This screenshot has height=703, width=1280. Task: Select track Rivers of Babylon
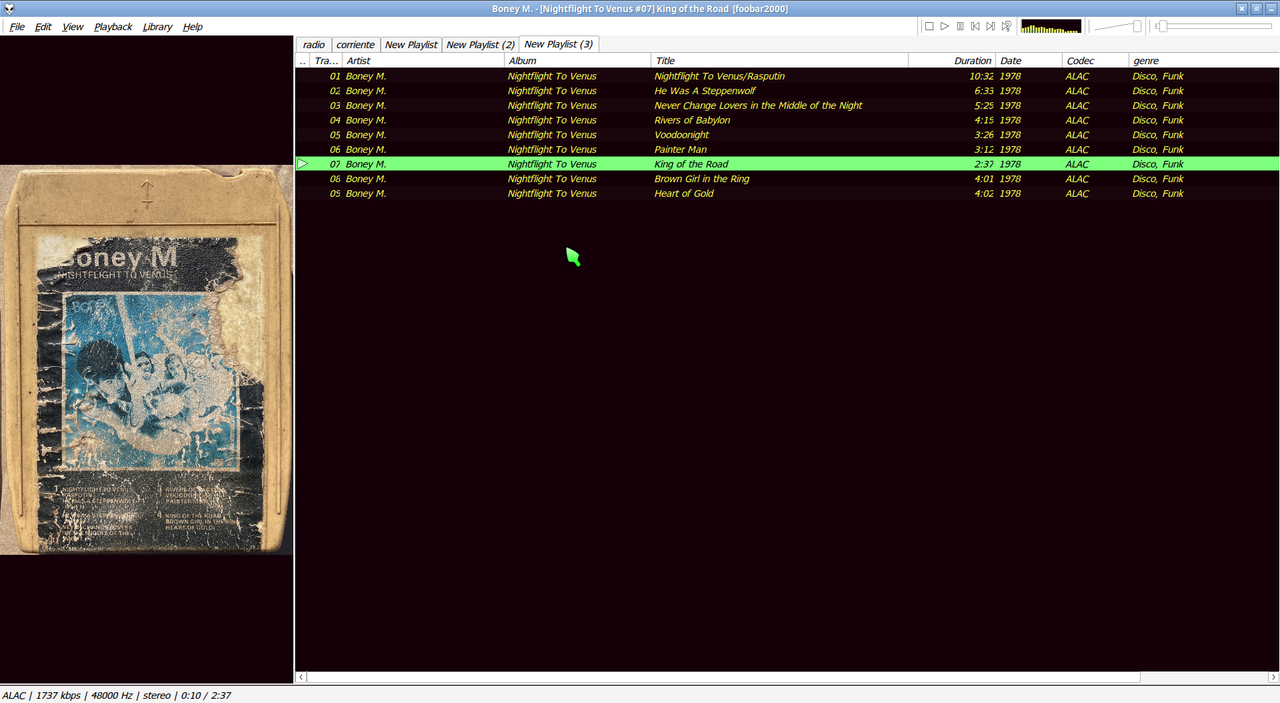point(787,120)
